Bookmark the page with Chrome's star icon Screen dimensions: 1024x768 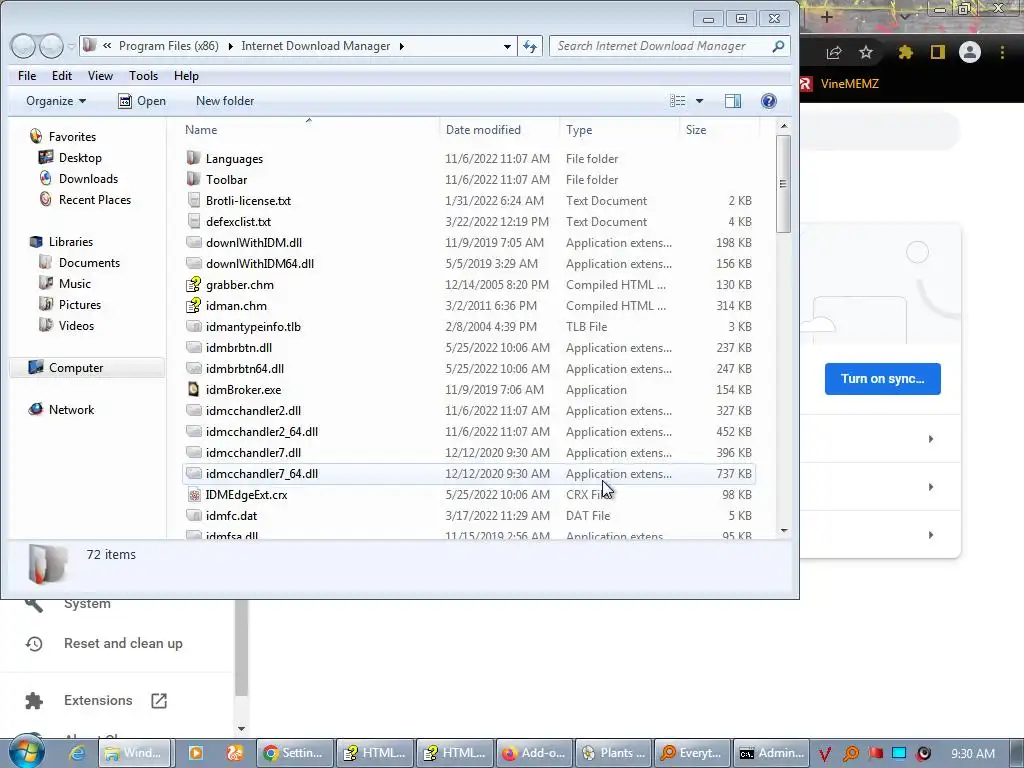[x=866, y=52]
